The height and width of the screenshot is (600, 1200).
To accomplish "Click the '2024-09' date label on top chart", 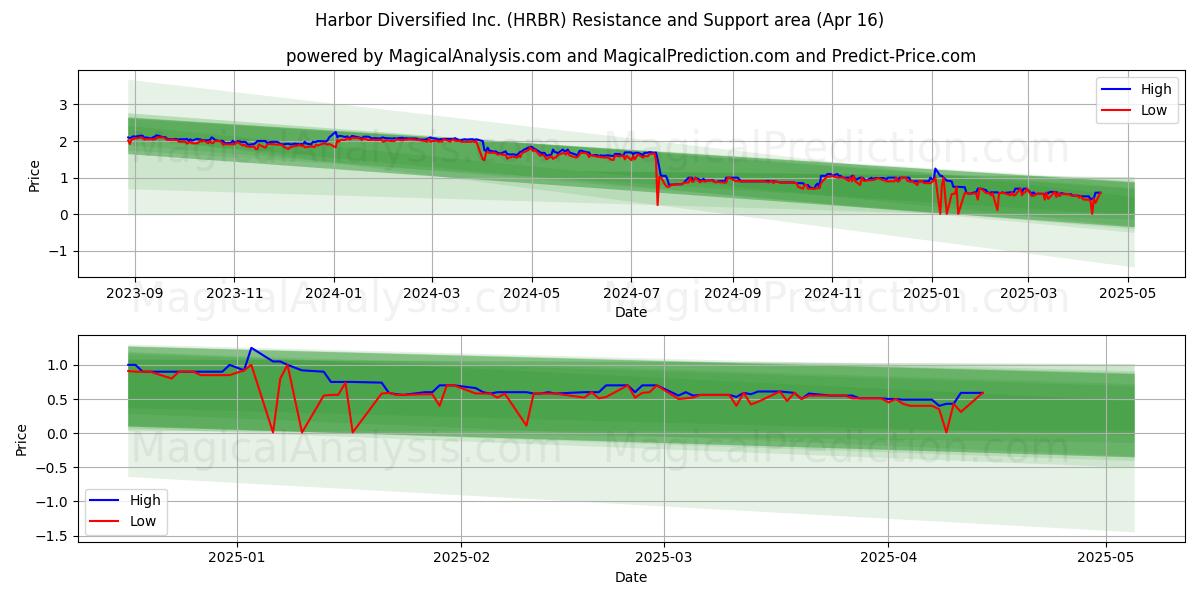I will [733, 294].
